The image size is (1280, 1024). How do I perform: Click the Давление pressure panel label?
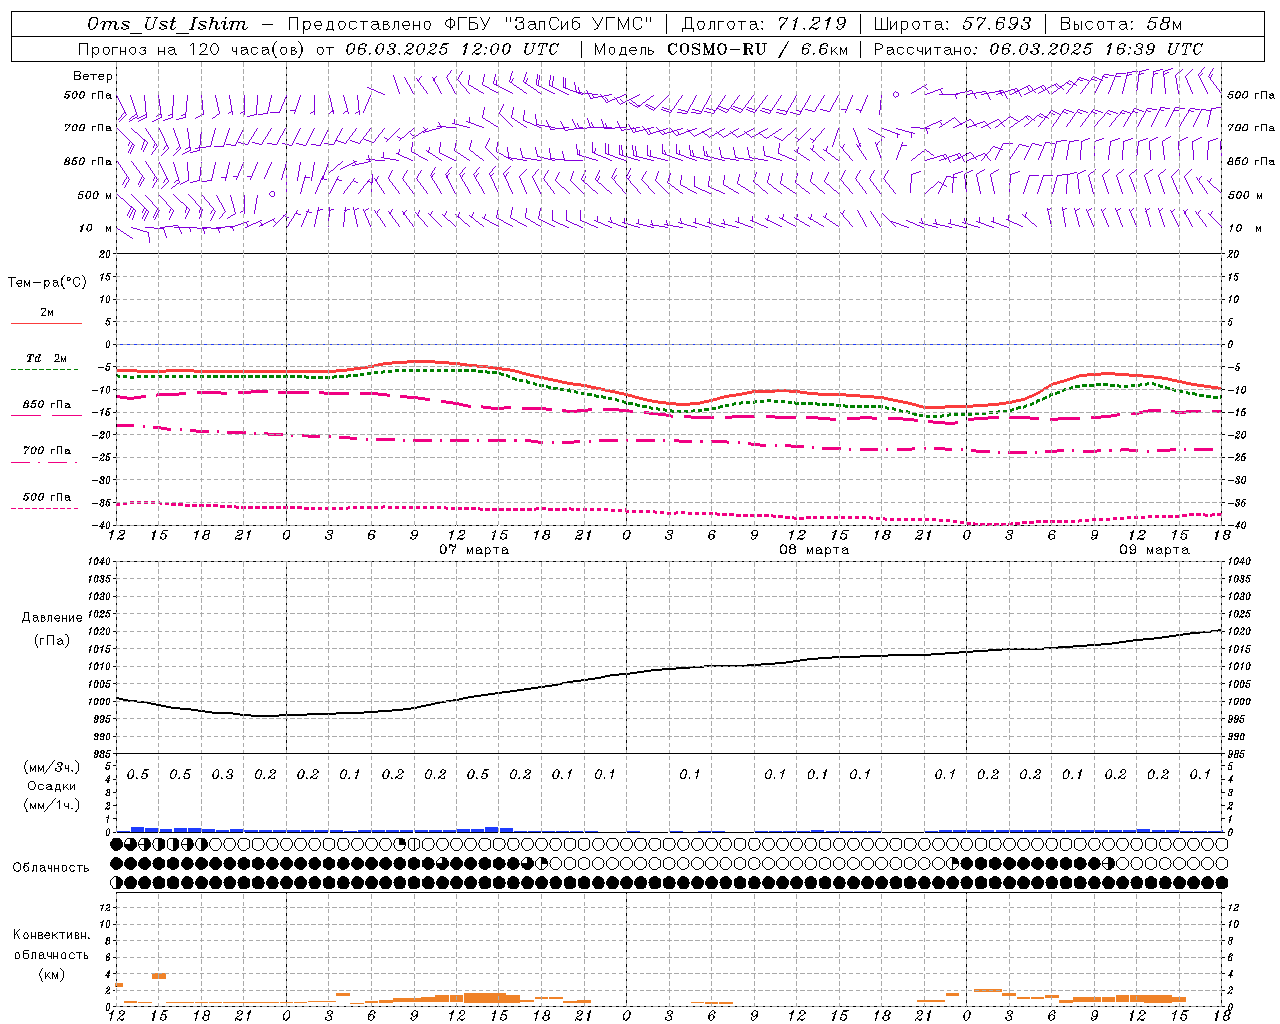[x=52, y=618]
